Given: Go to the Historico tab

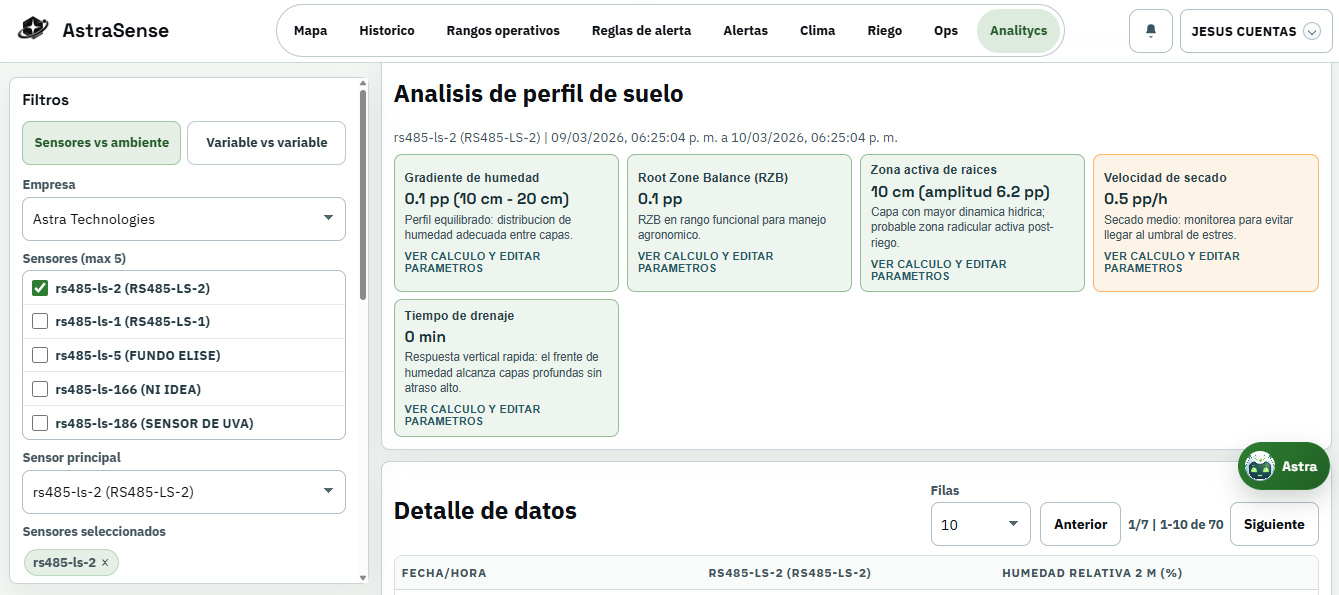Looking at the screenshot, I should [x=387, y=31].
